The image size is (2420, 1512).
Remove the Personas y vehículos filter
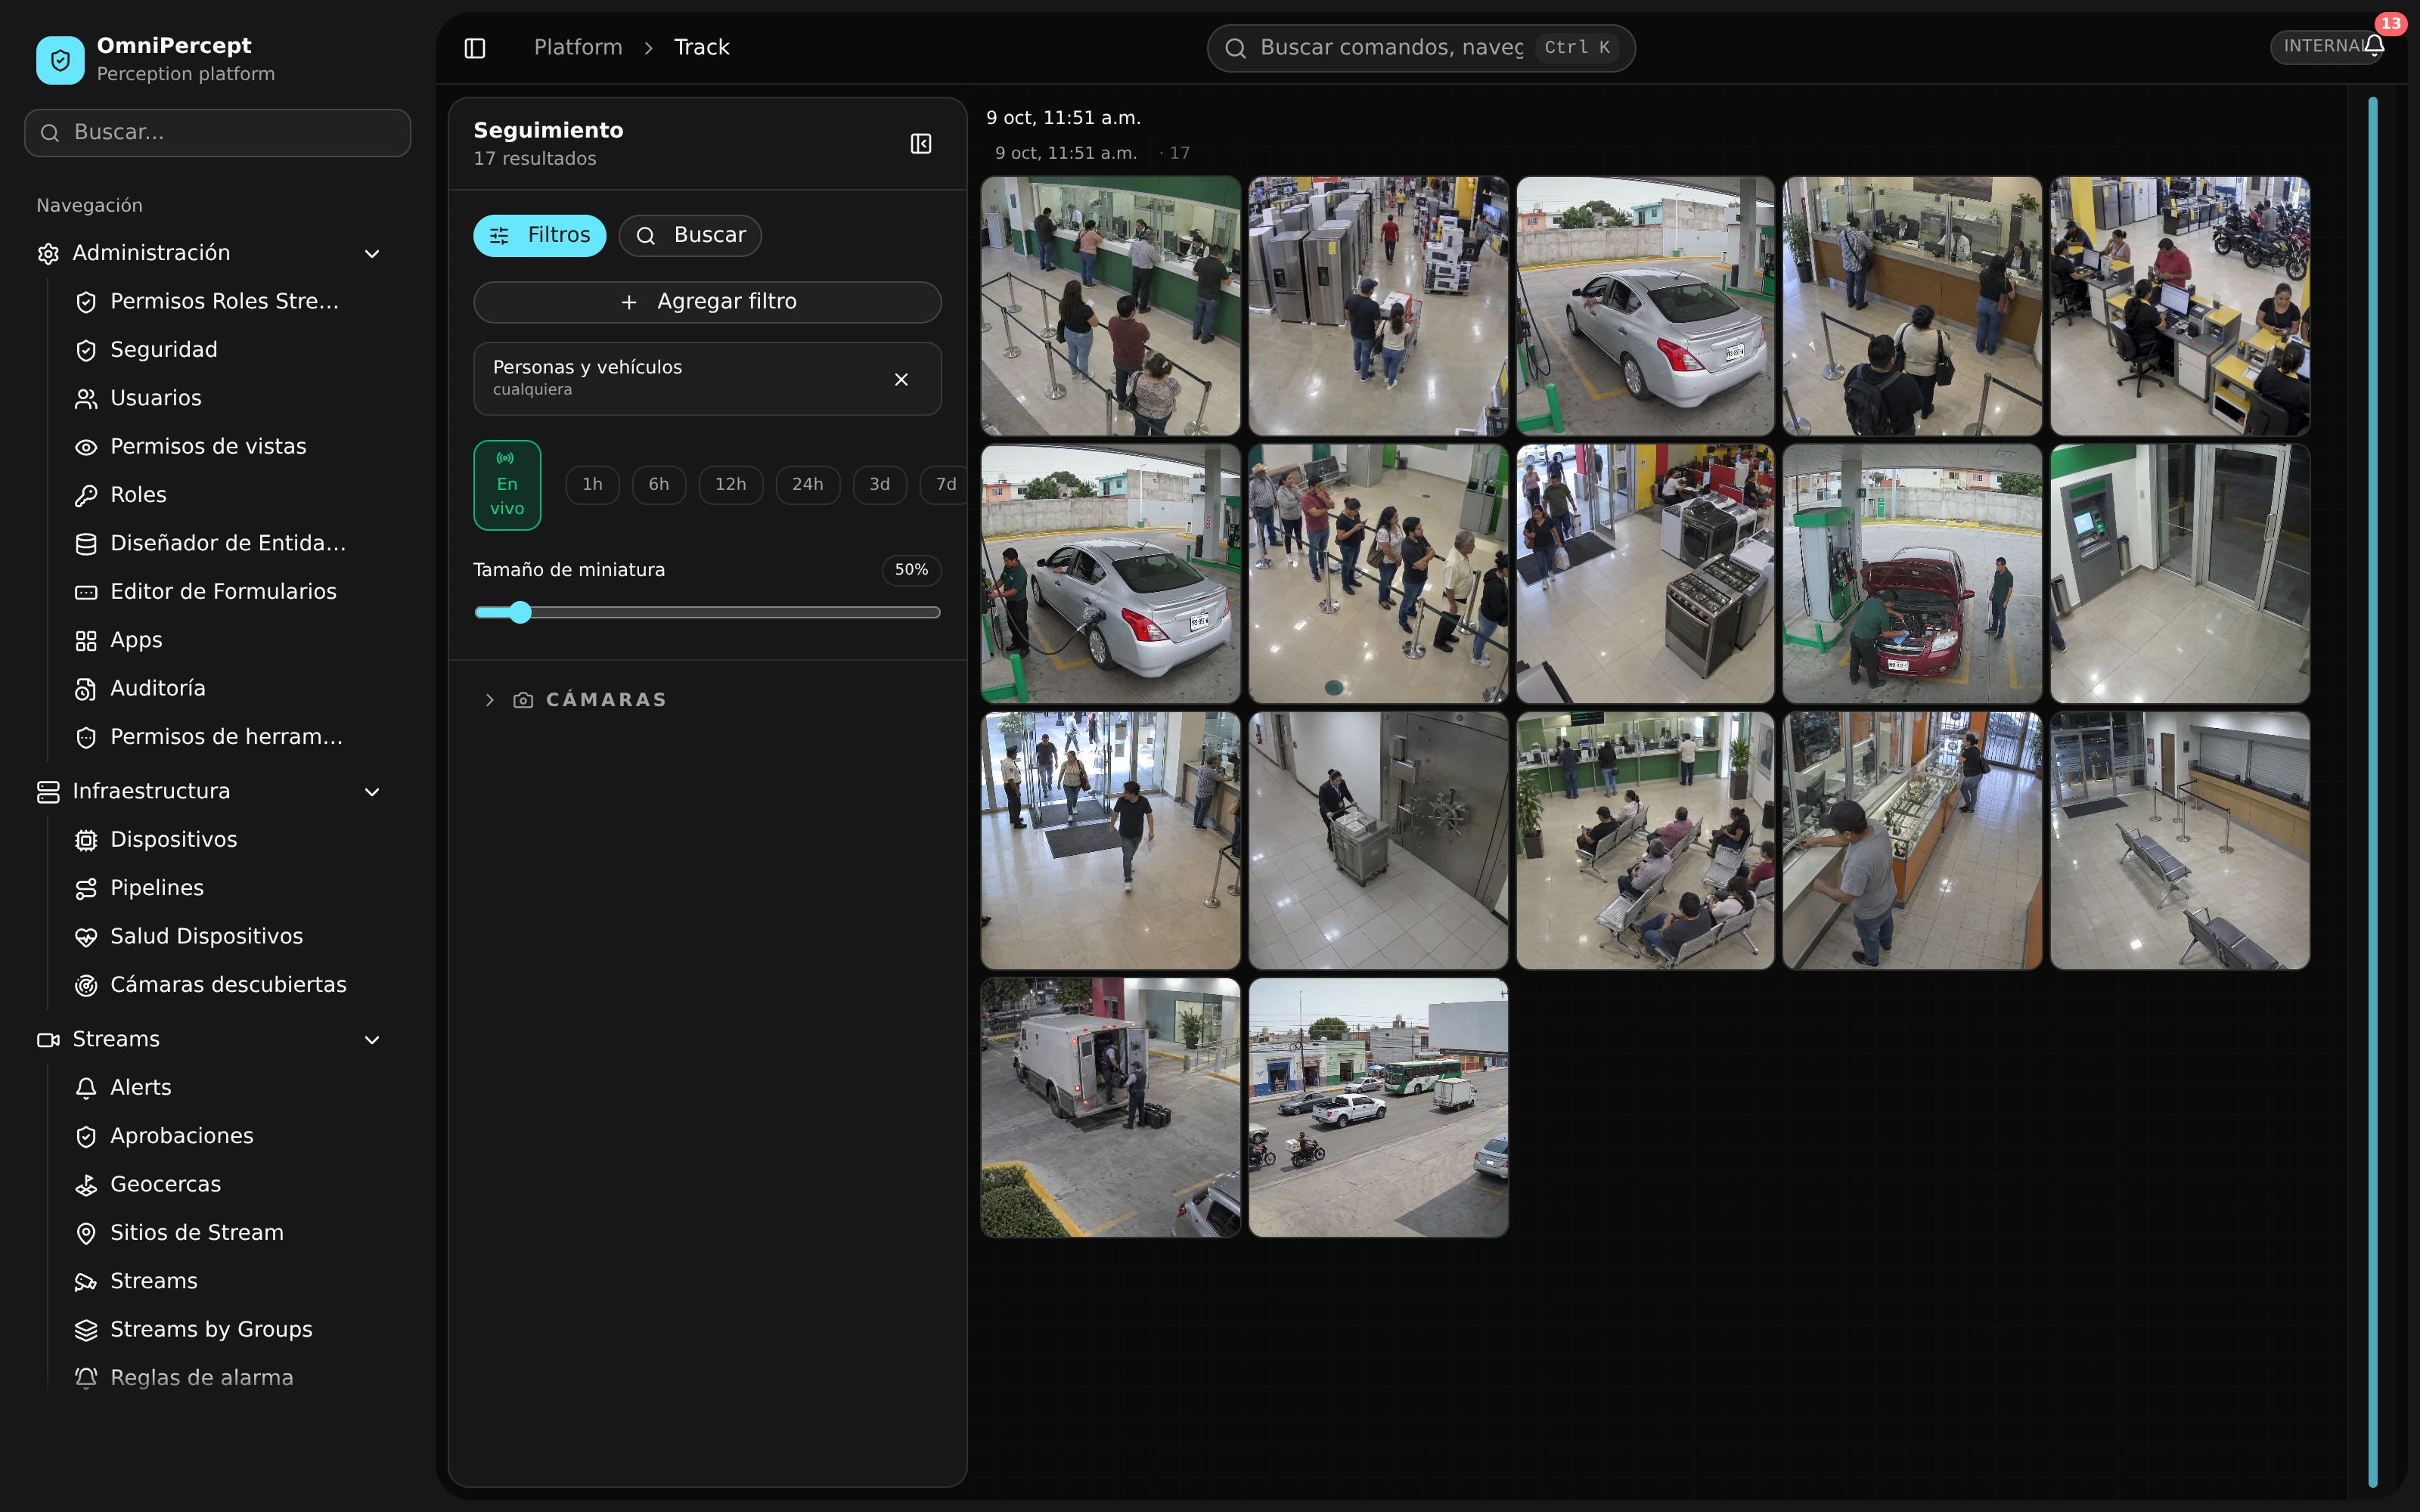(901, 379)
